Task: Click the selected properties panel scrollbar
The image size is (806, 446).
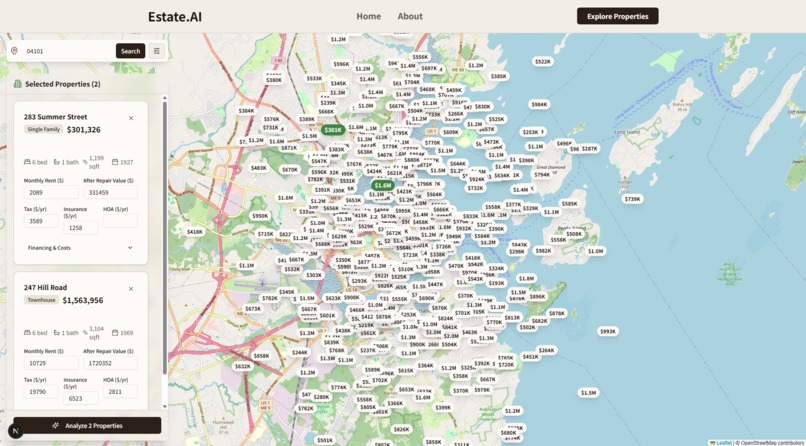Action: tap(164, 237)
